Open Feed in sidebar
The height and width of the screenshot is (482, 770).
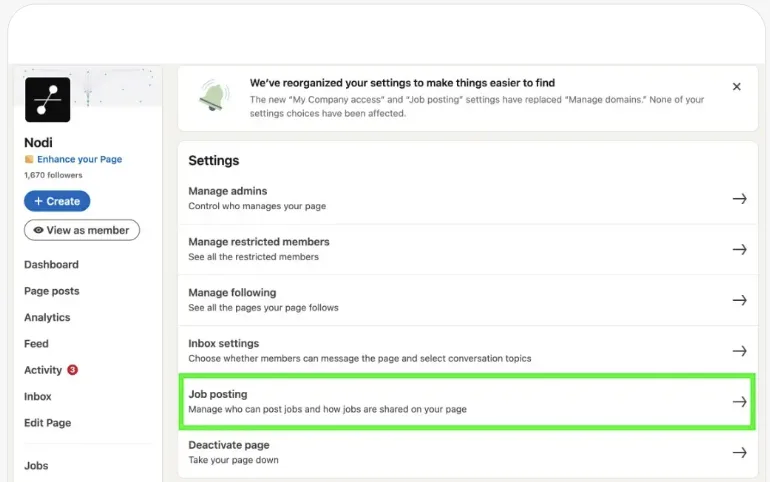36,344
